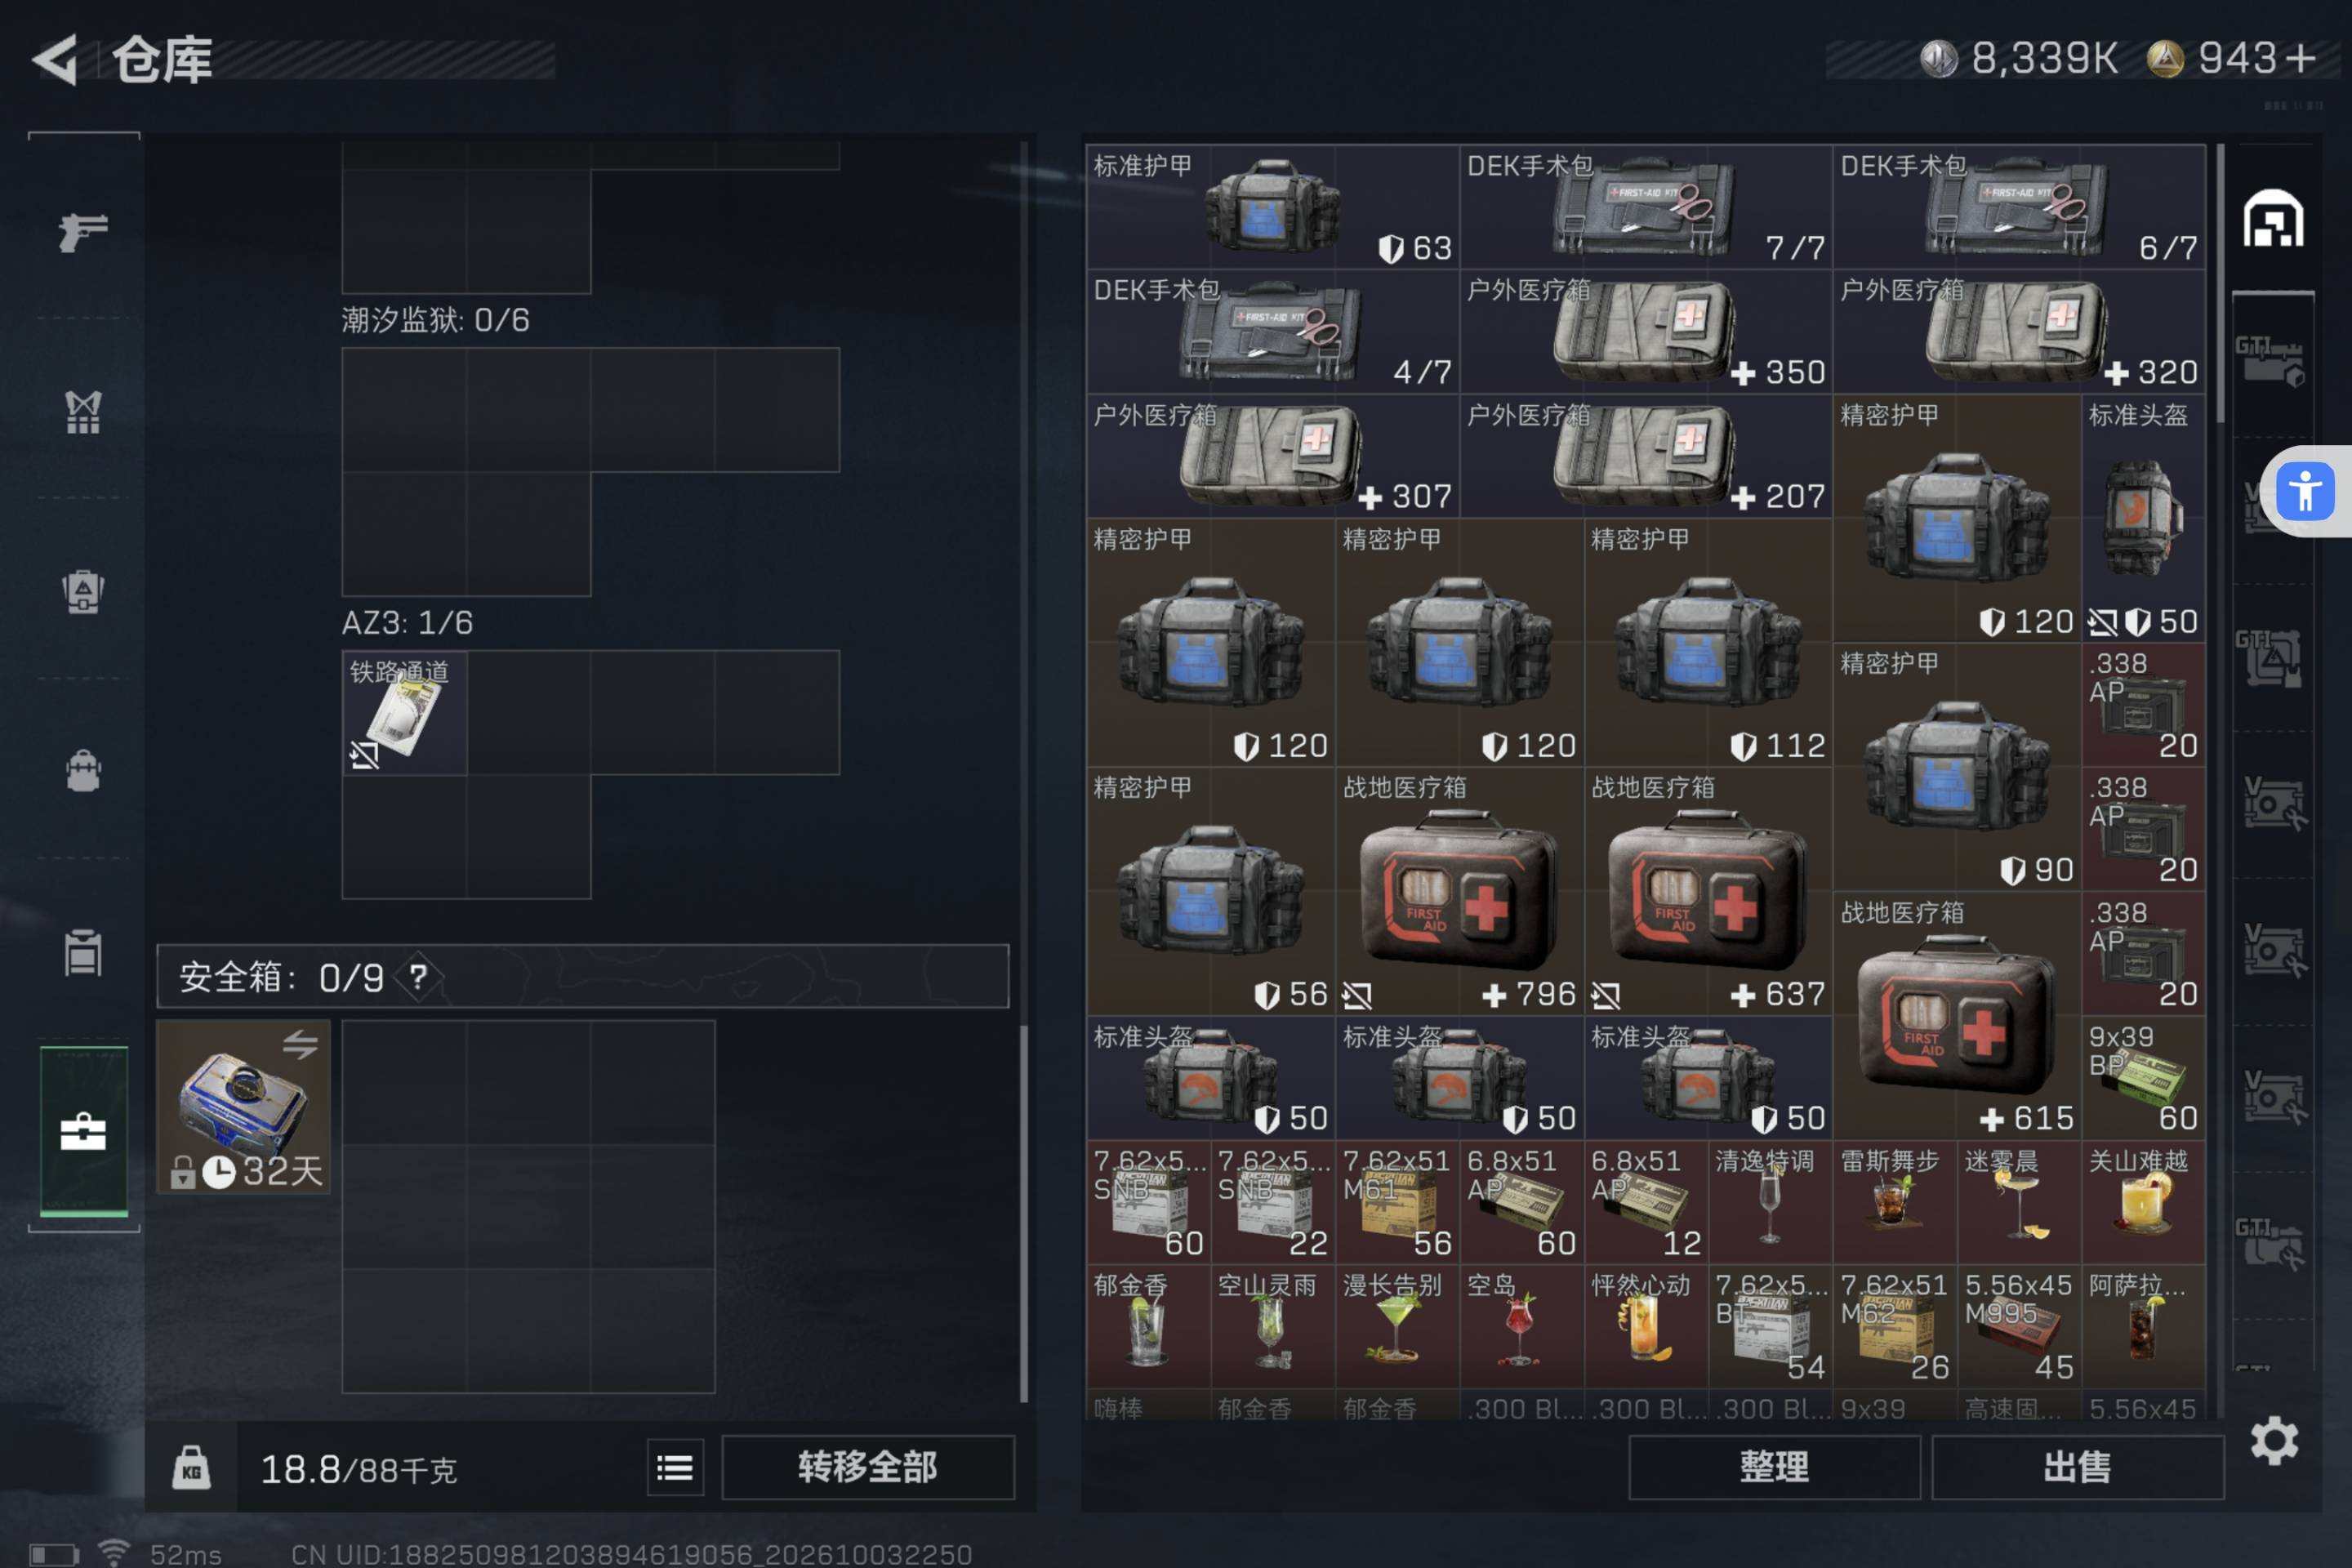
Task: Go back using the back arrow
Action: (x=55, y=59)
